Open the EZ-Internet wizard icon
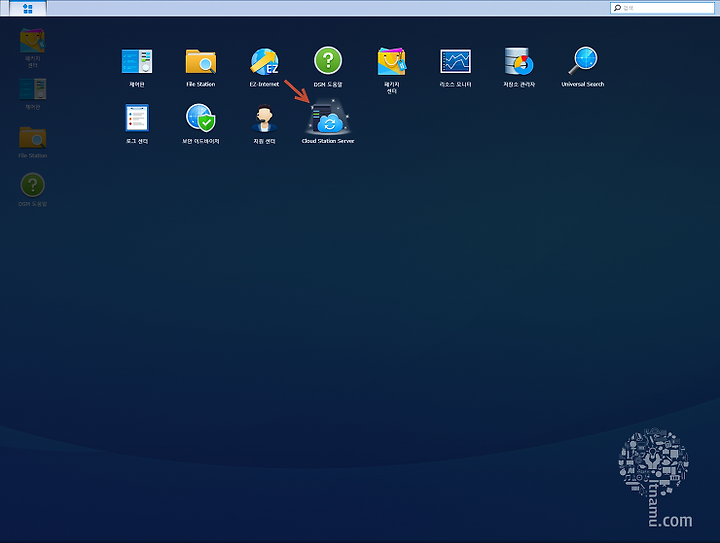Screen dimensions: 720x543 coord(264,62)
